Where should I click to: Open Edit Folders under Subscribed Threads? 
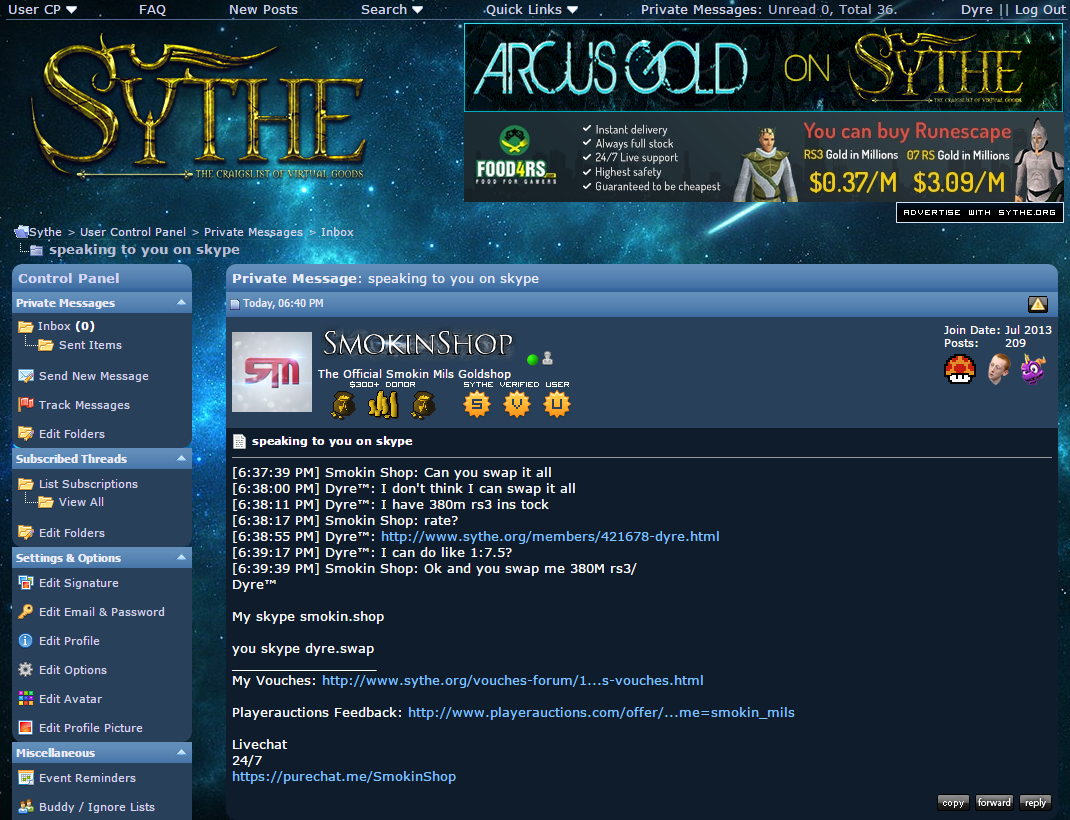(x=72, y=533)
